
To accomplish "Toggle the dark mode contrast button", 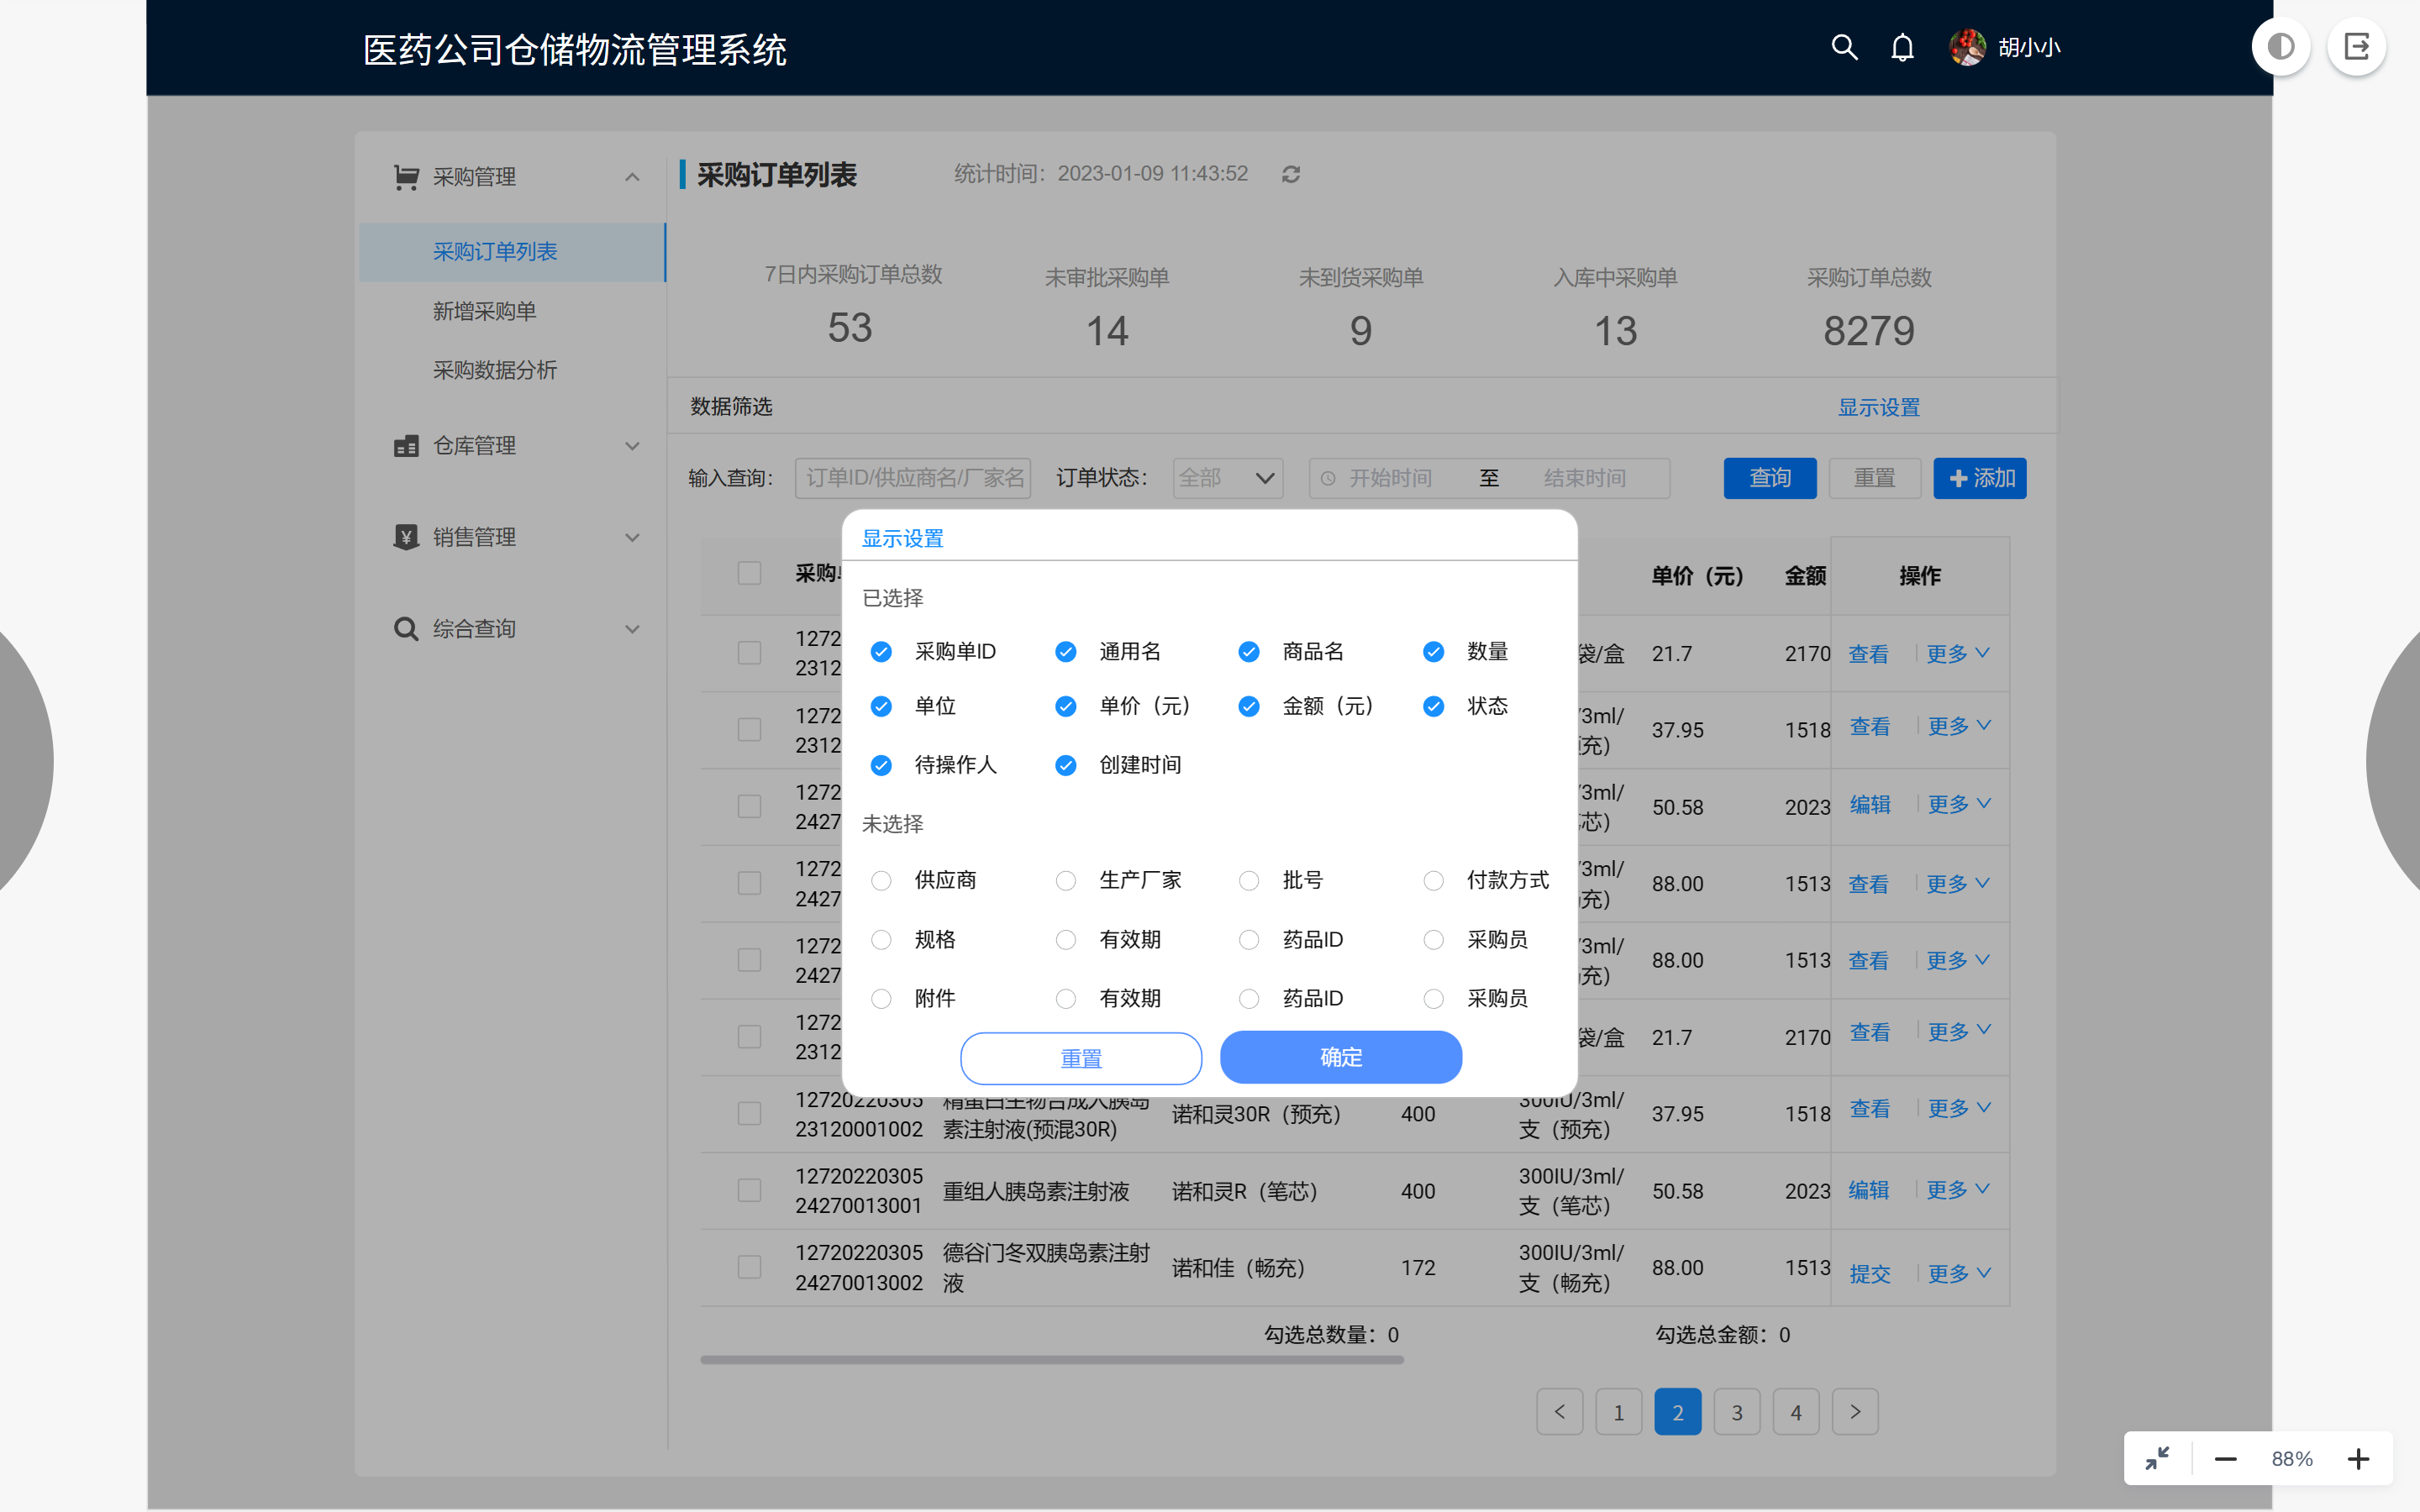I will (x=2280, y=47).
